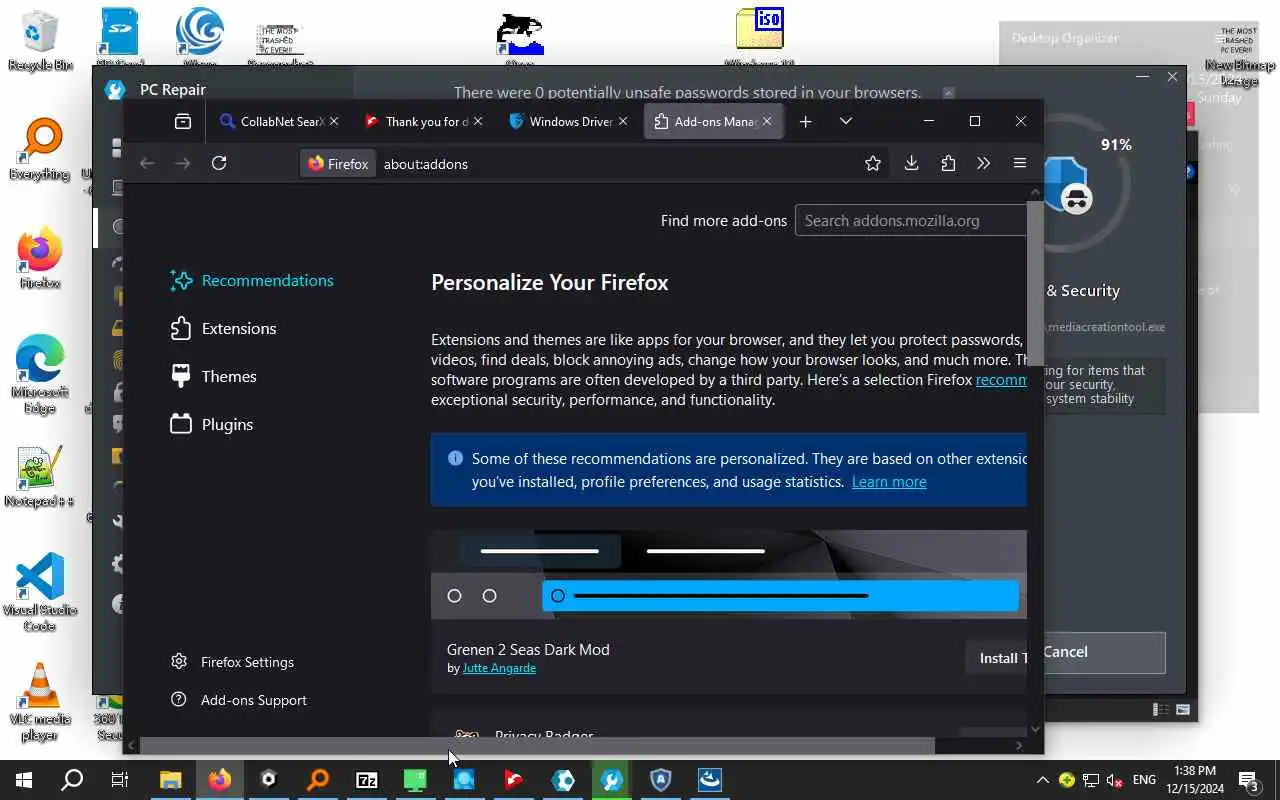The width and height of the screenshot is (1280, 800).
Task: Click the Search addons.mozilla.org field
Action: pos(911,221)
